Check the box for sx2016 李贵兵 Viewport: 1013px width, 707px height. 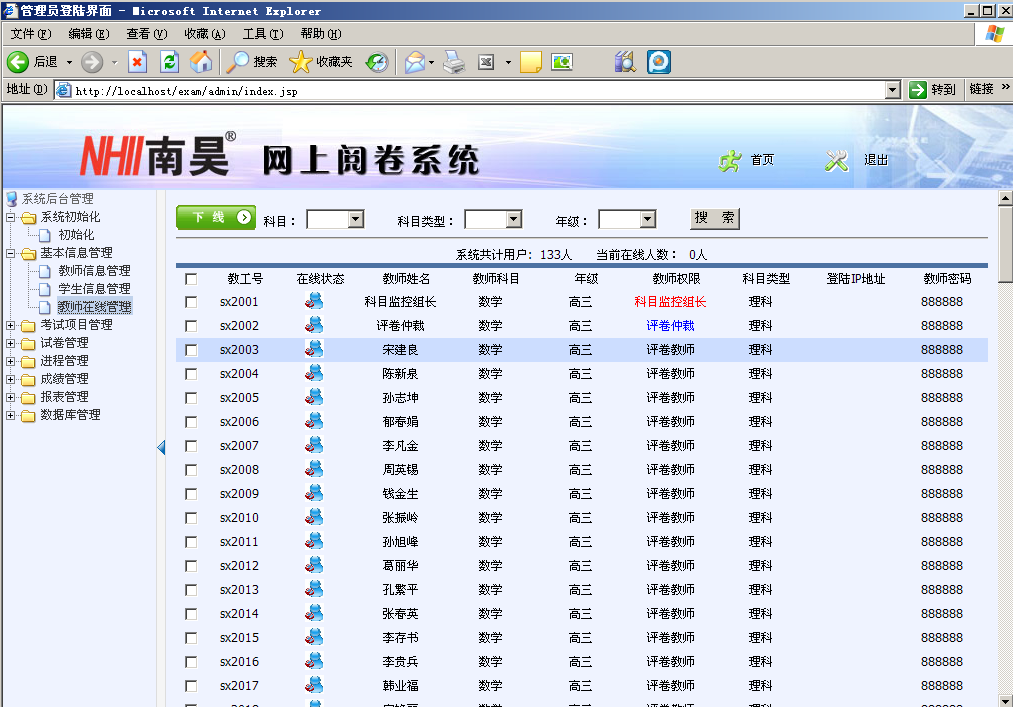tap(191, 662)
